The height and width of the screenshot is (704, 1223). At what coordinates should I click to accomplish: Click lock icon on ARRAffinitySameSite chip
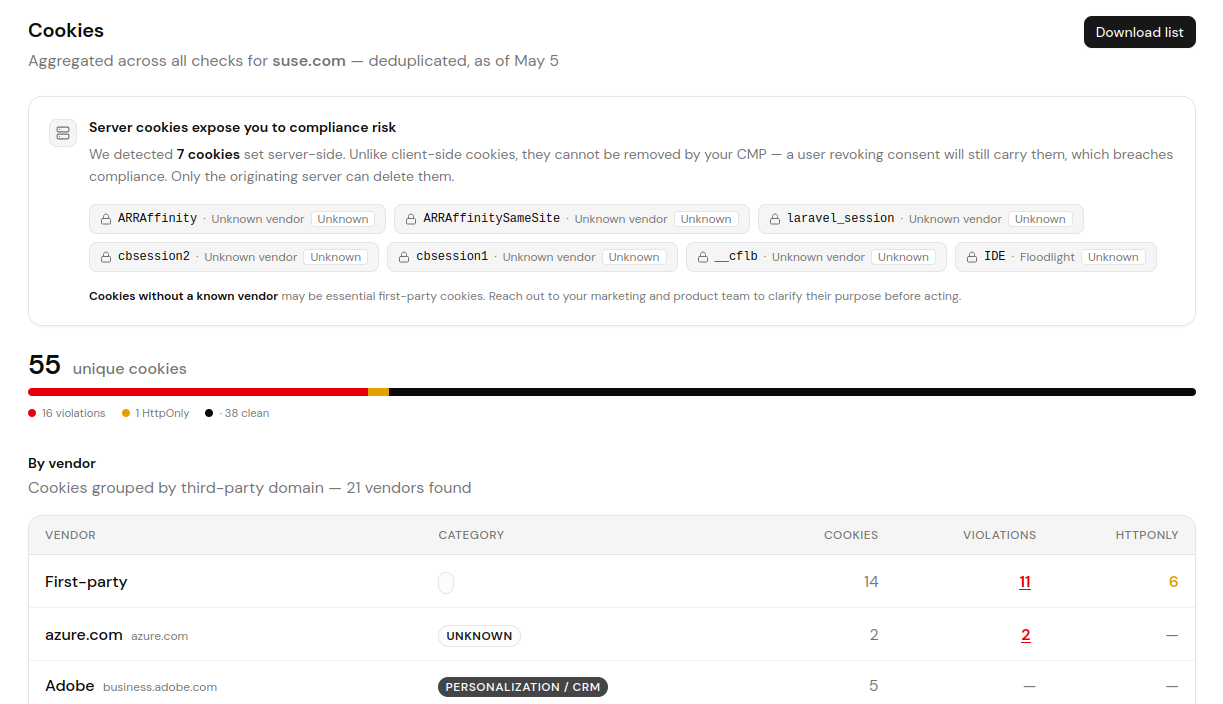410,219
